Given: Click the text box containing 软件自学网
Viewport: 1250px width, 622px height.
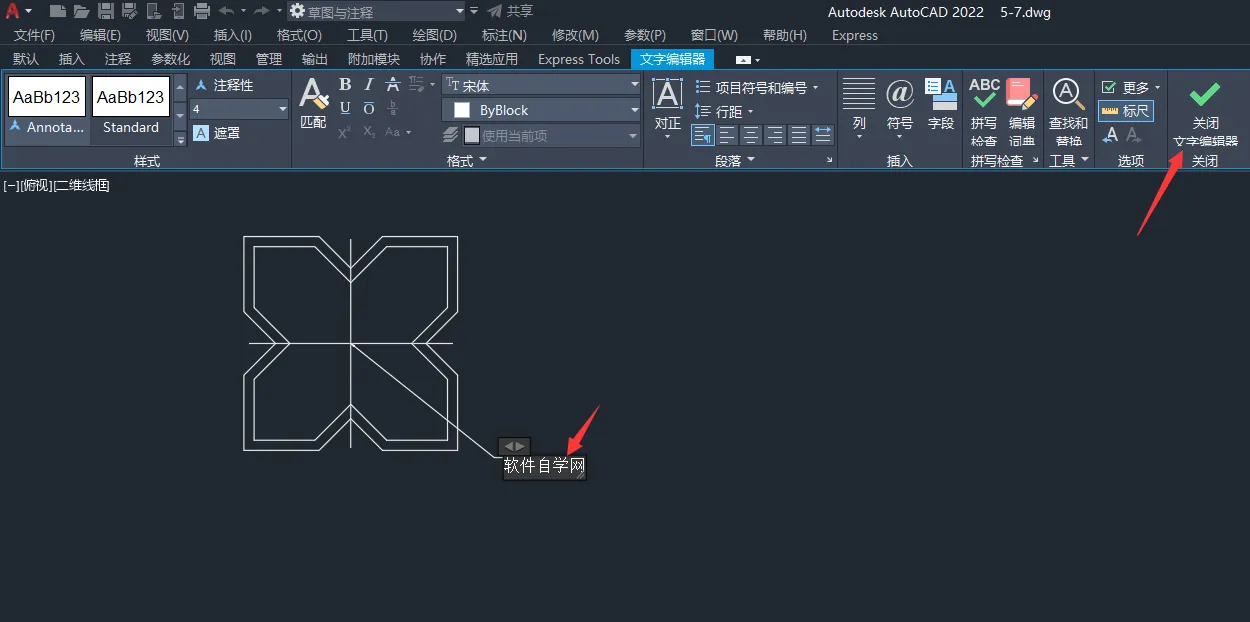Looking at the screenshot, I should pos(544,466).
